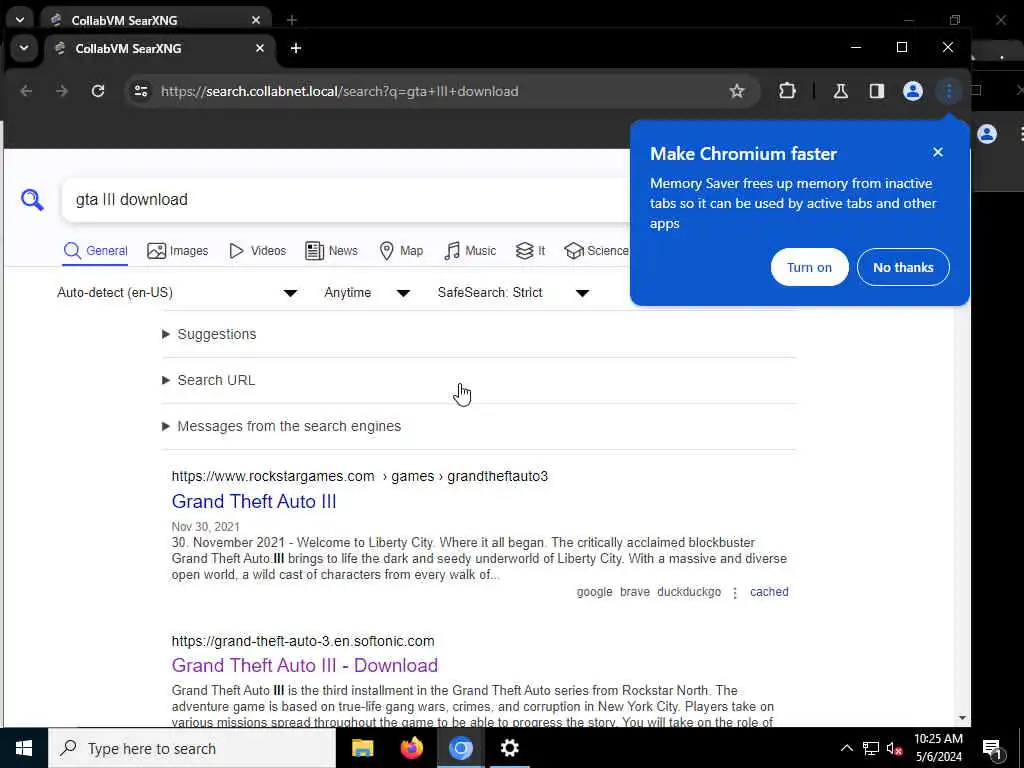Click the muted volume tray icon

[x=894, y=748]
